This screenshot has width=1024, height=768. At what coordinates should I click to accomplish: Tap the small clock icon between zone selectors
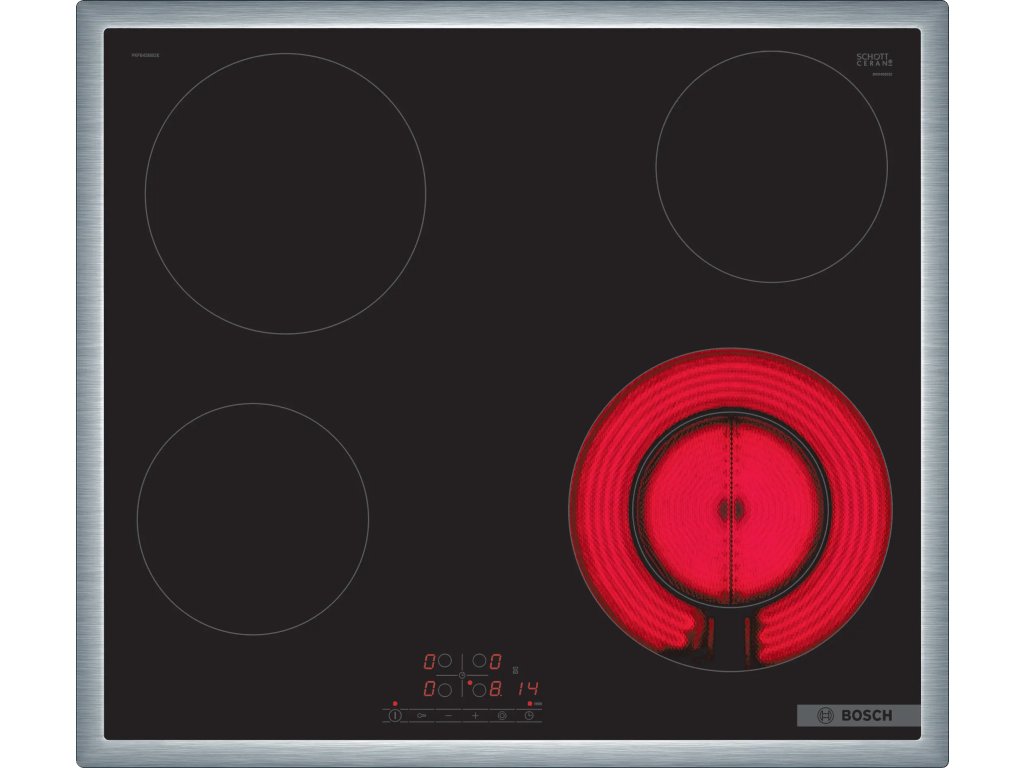tap(462, 676)
